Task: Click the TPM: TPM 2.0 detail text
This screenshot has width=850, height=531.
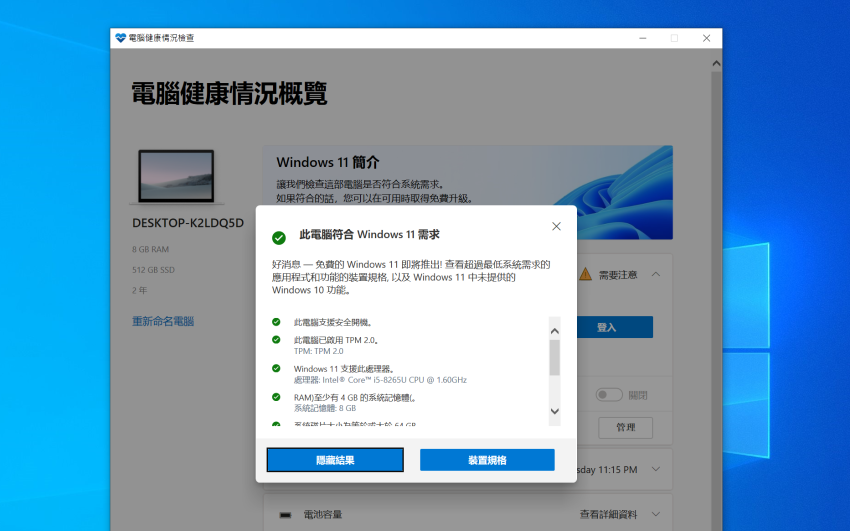Action: [318, 351]
